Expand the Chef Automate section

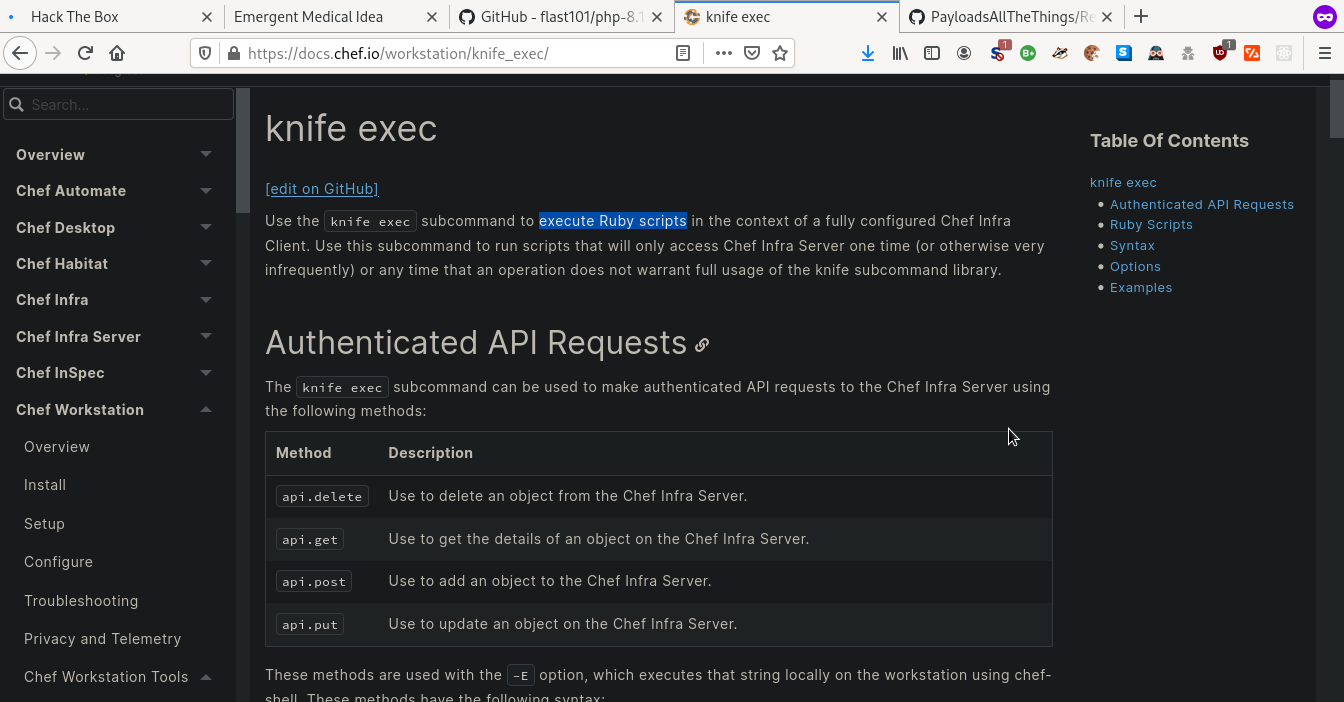click(x=206, y=190)
